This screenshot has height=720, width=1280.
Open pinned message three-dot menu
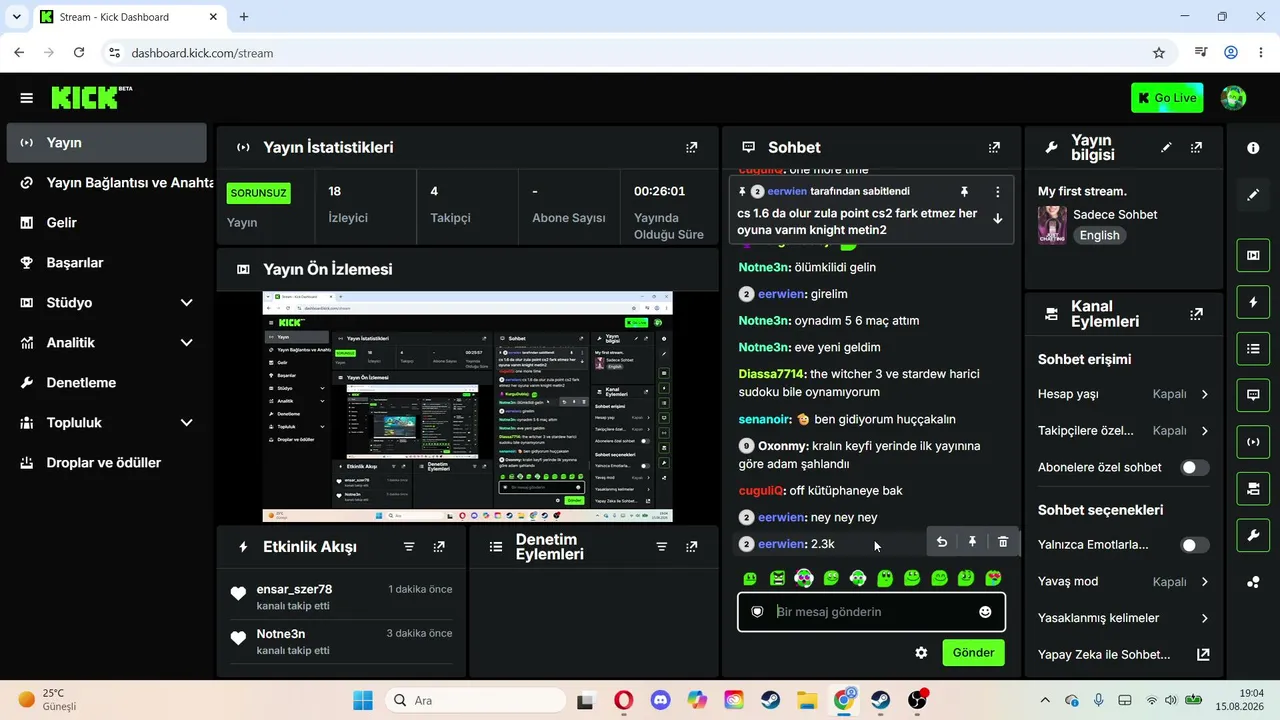997,191
